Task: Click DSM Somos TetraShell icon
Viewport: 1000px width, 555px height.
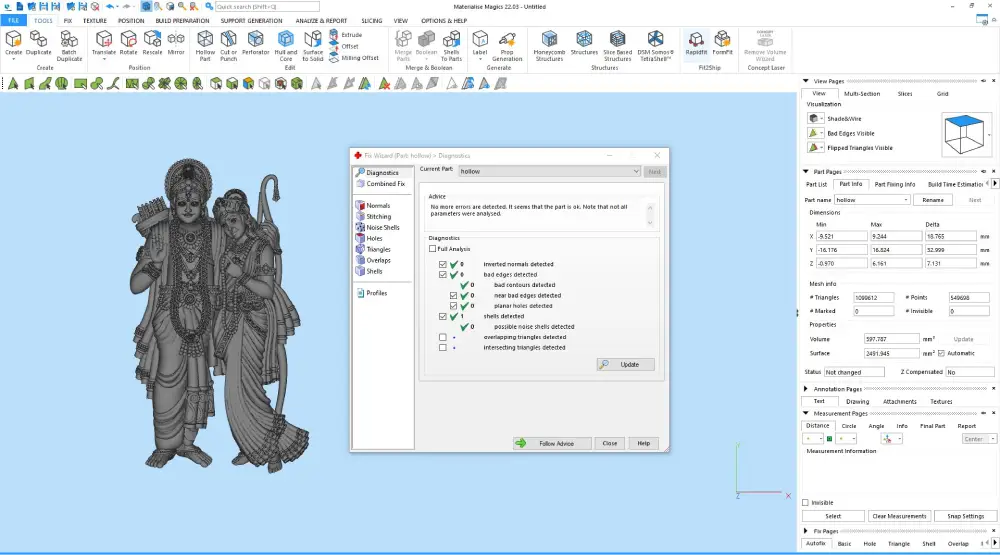Action: (x=656, y=46)
